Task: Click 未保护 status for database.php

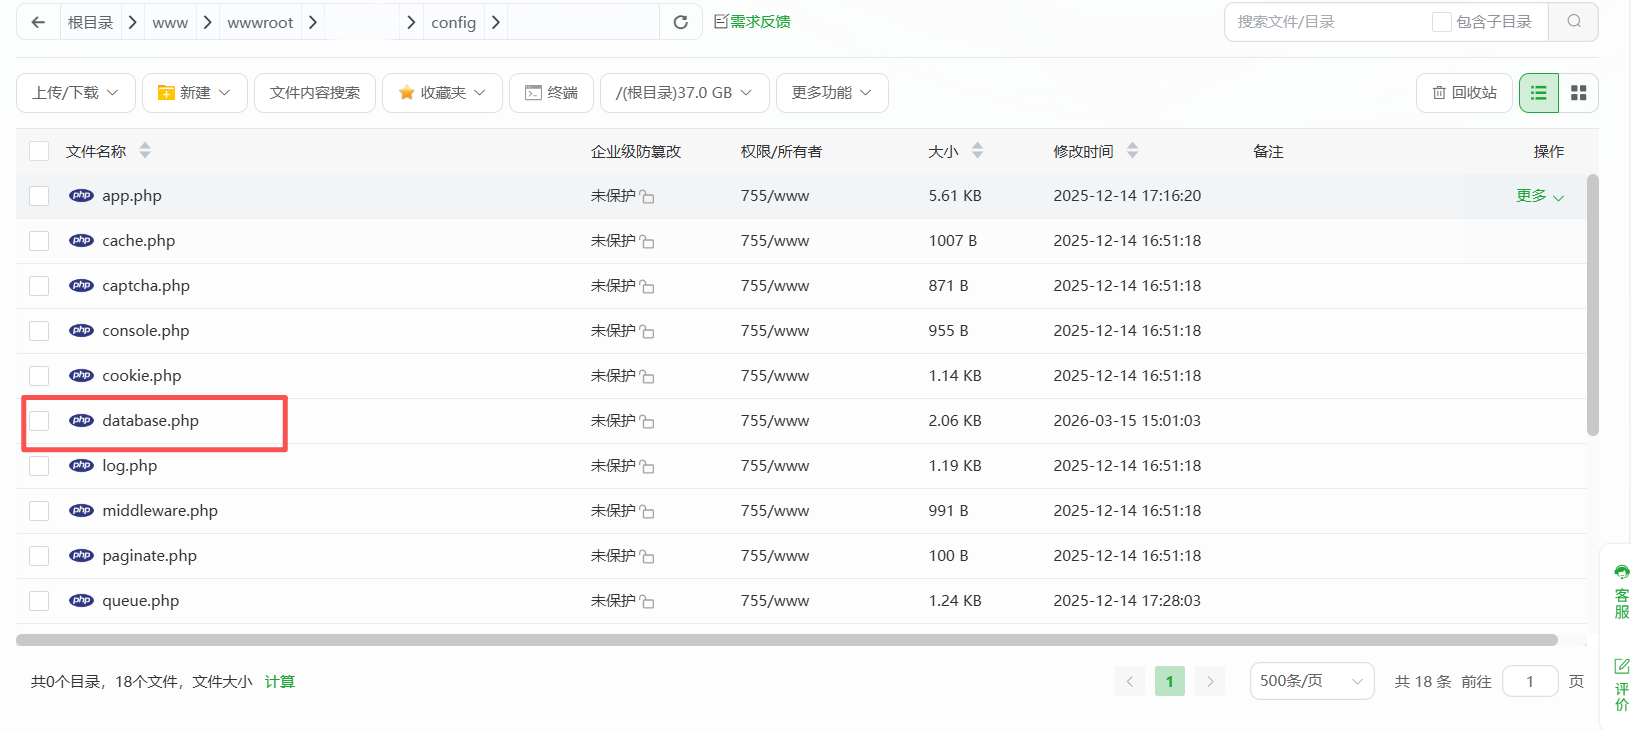Action: pos(613,421)
